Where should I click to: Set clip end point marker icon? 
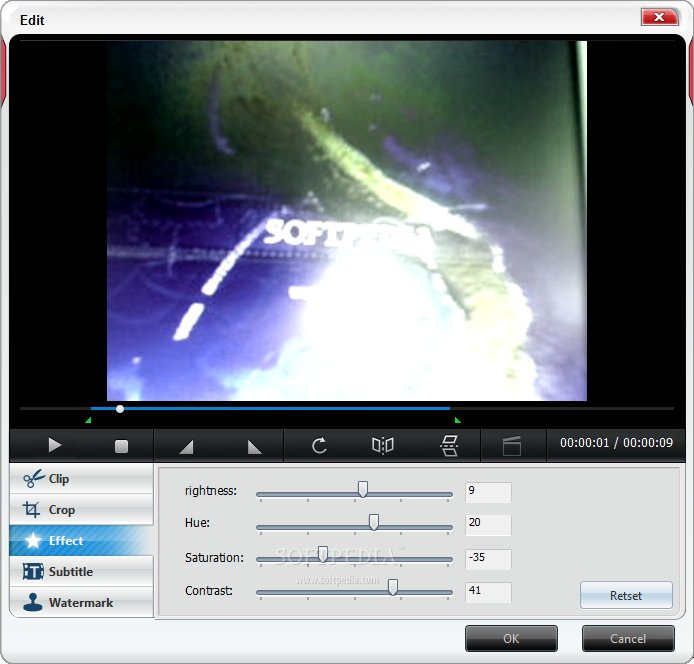[254, 447]
